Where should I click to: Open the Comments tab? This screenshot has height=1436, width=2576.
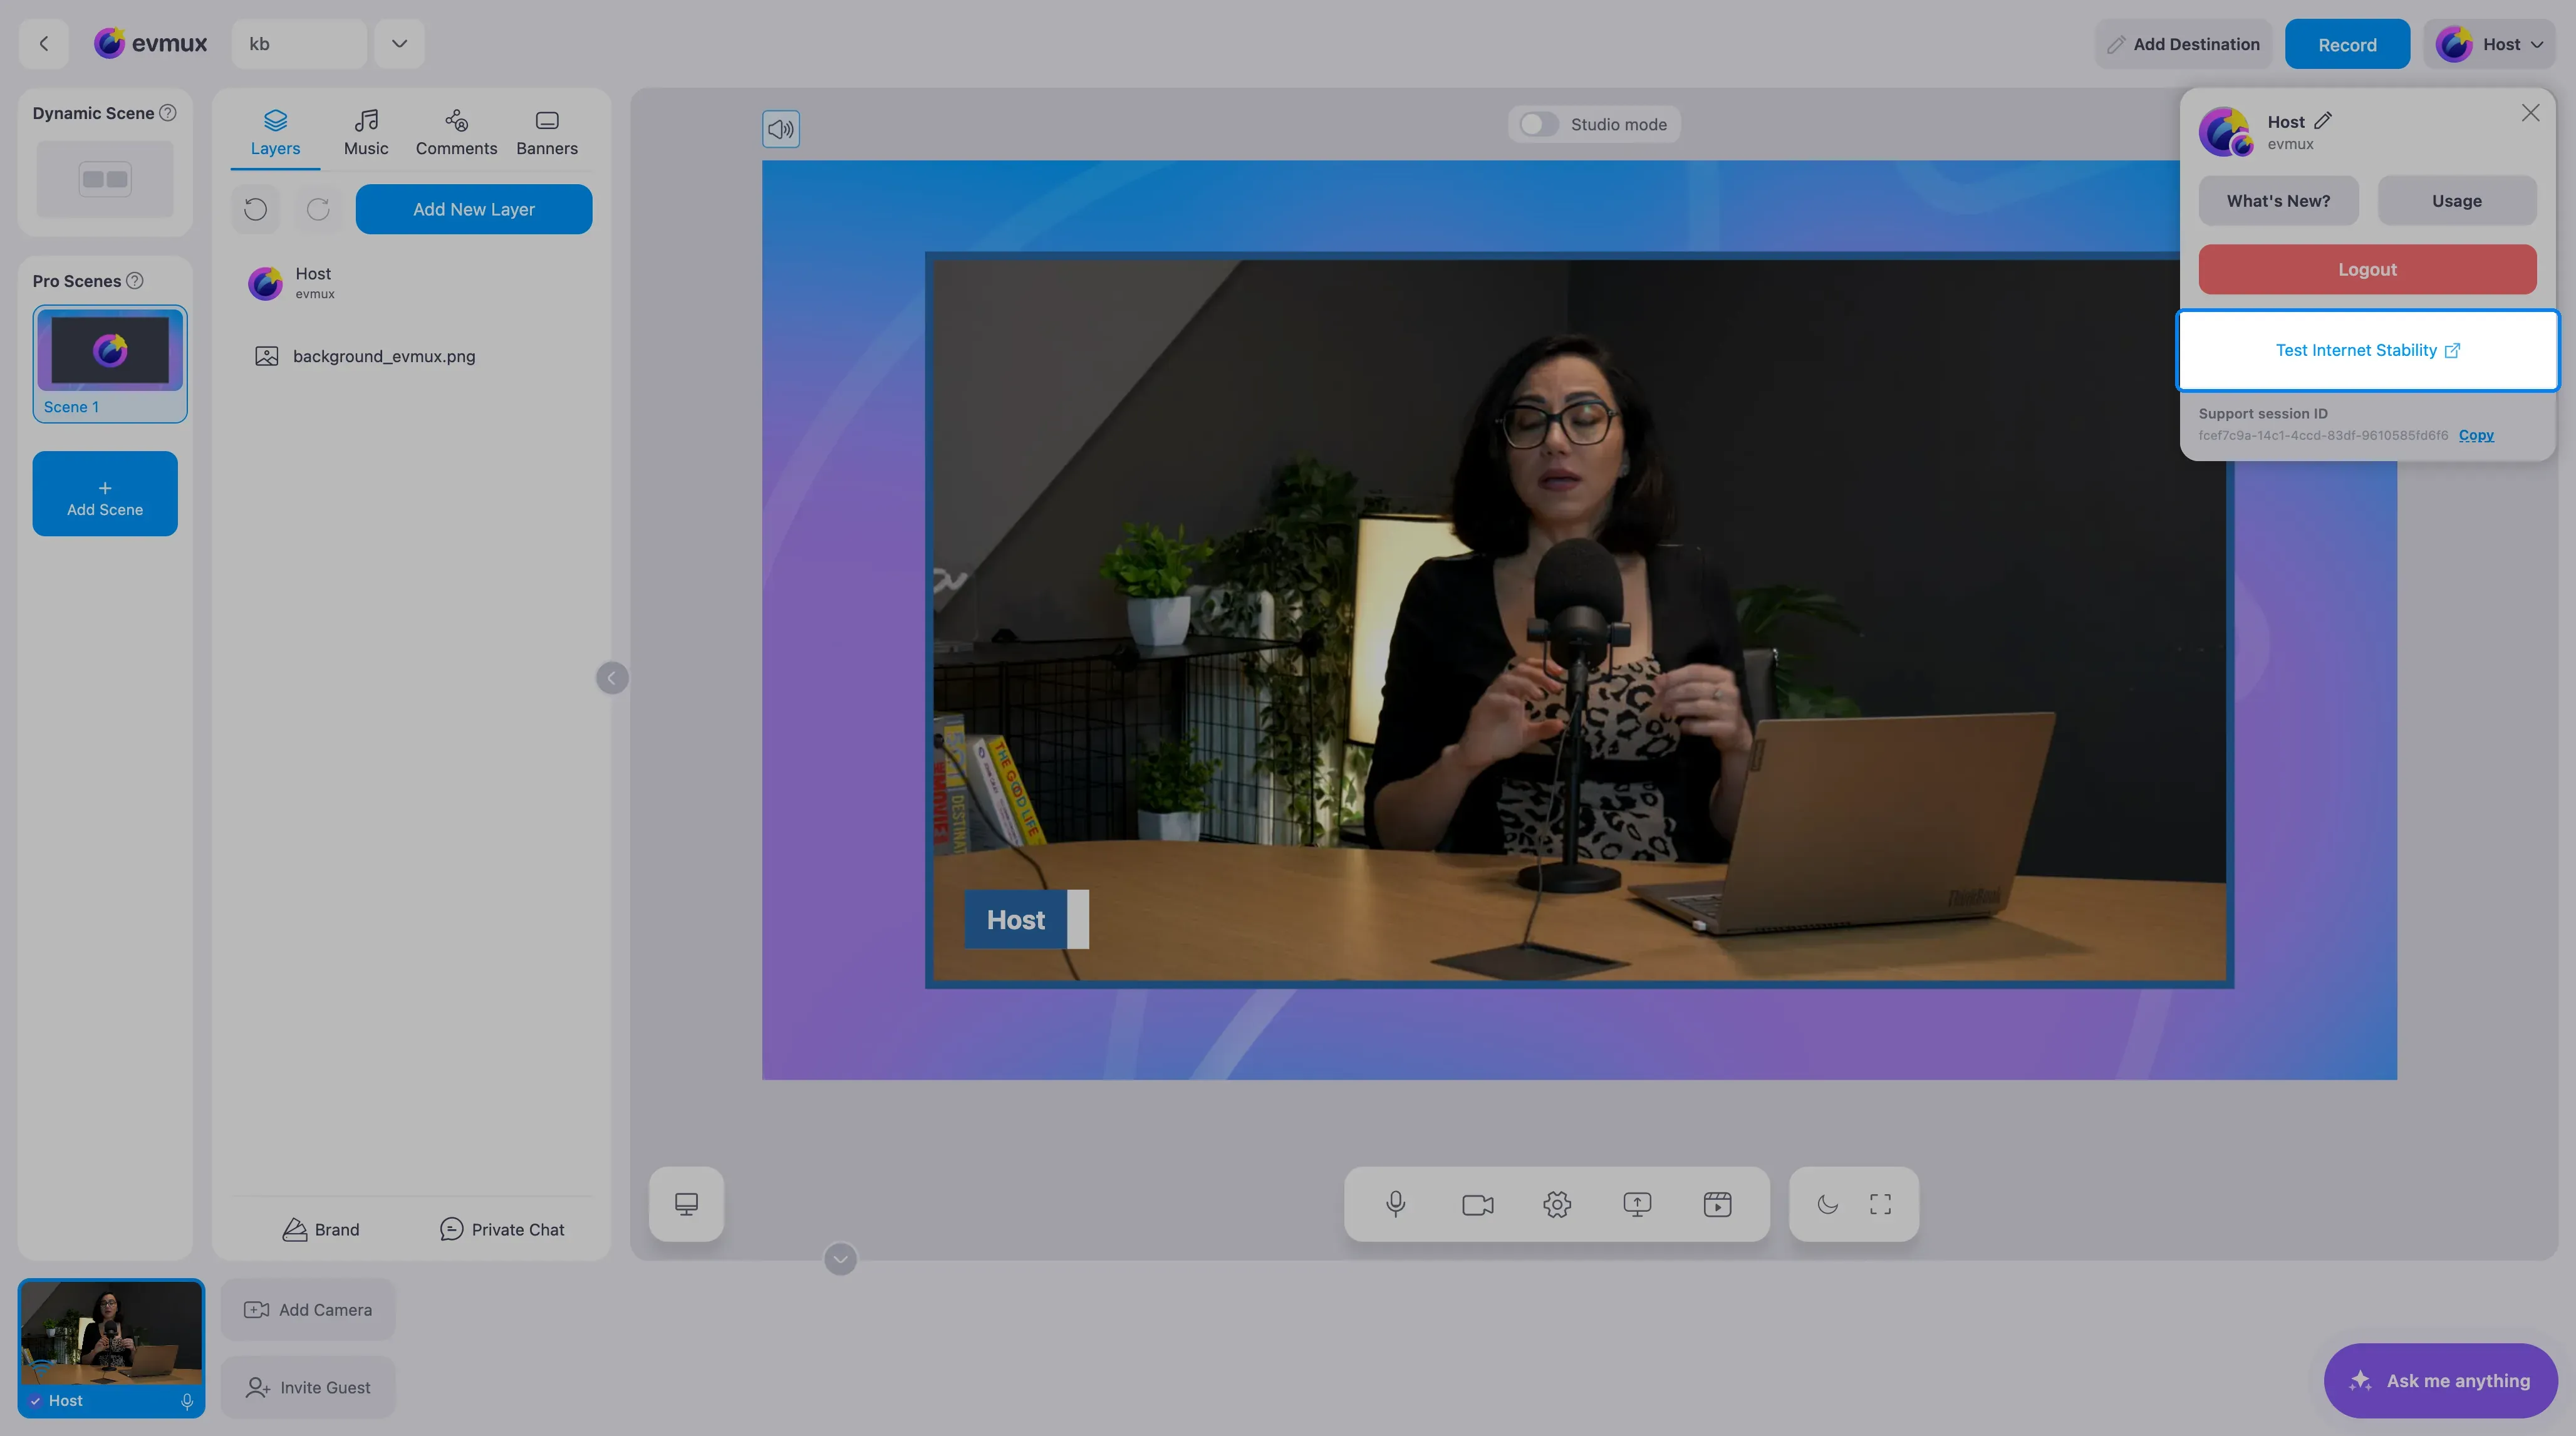pyautogui.click(x=456, y=133)
